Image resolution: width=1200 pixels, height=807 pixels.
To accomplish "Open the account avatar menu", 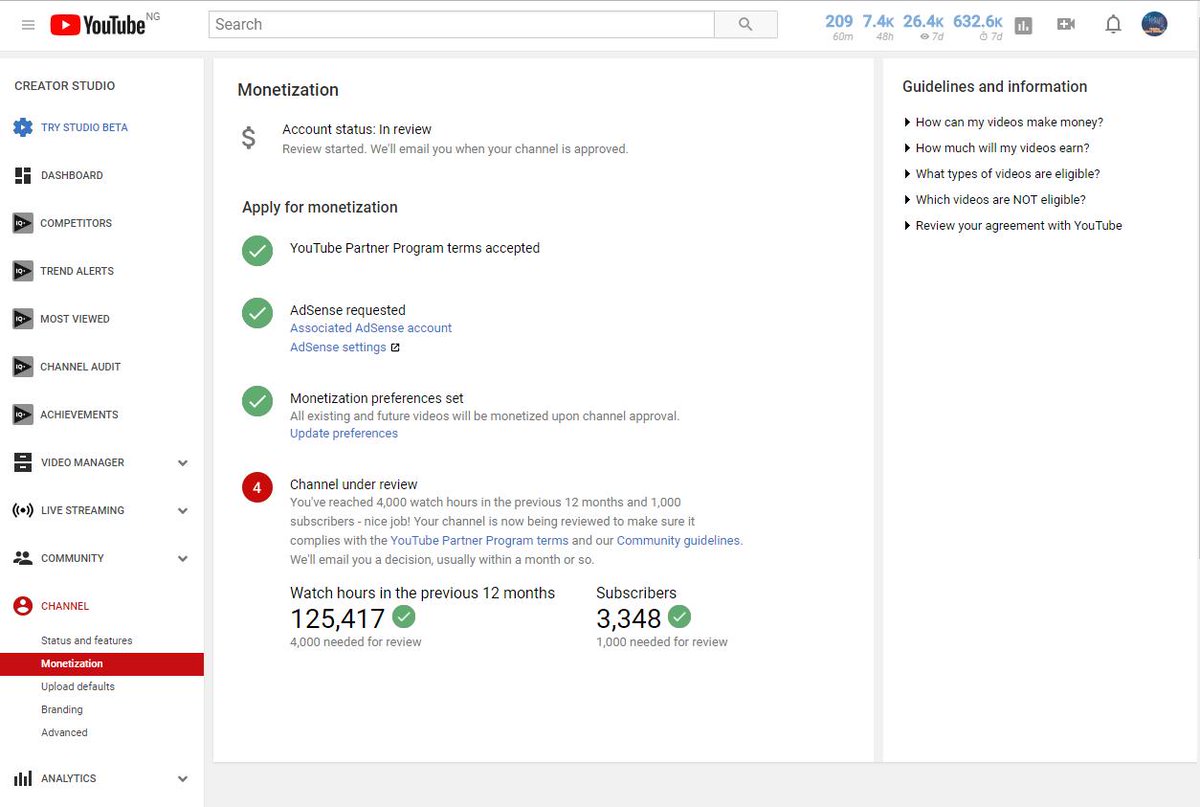I will [1154, 25].
